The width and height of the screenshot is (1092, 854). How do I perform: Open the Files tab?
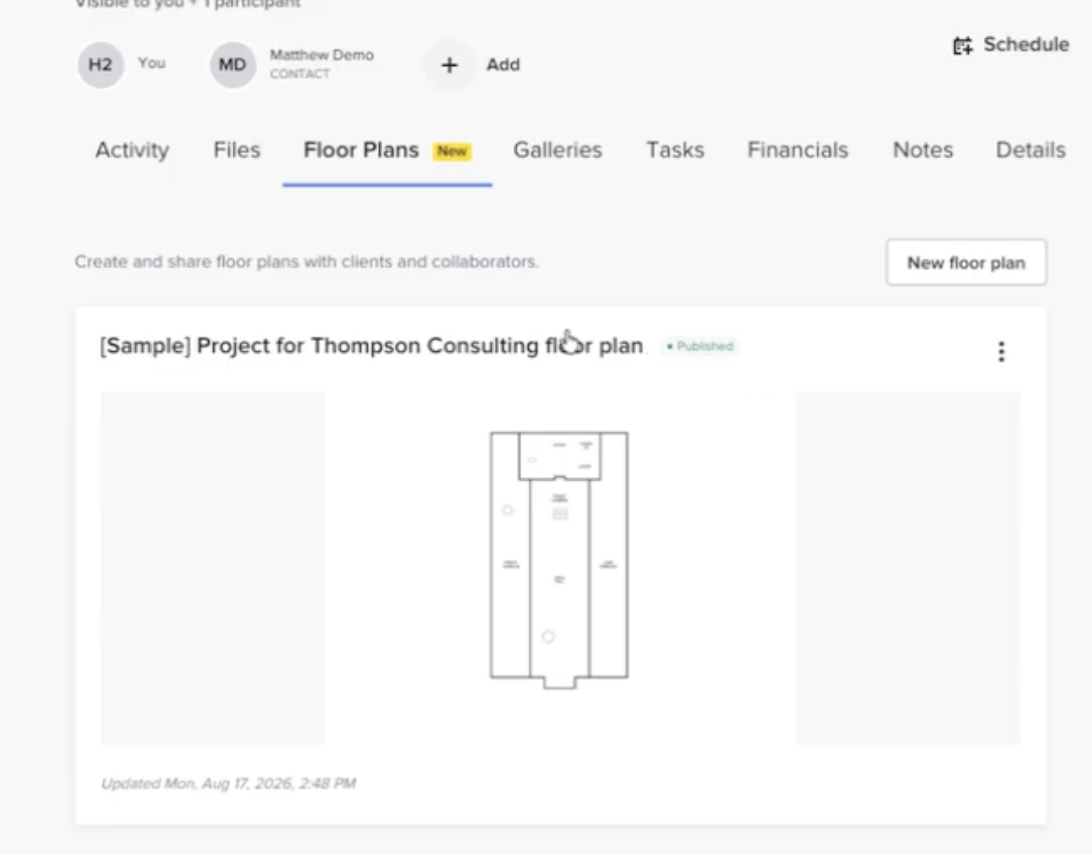pos(237,150)
